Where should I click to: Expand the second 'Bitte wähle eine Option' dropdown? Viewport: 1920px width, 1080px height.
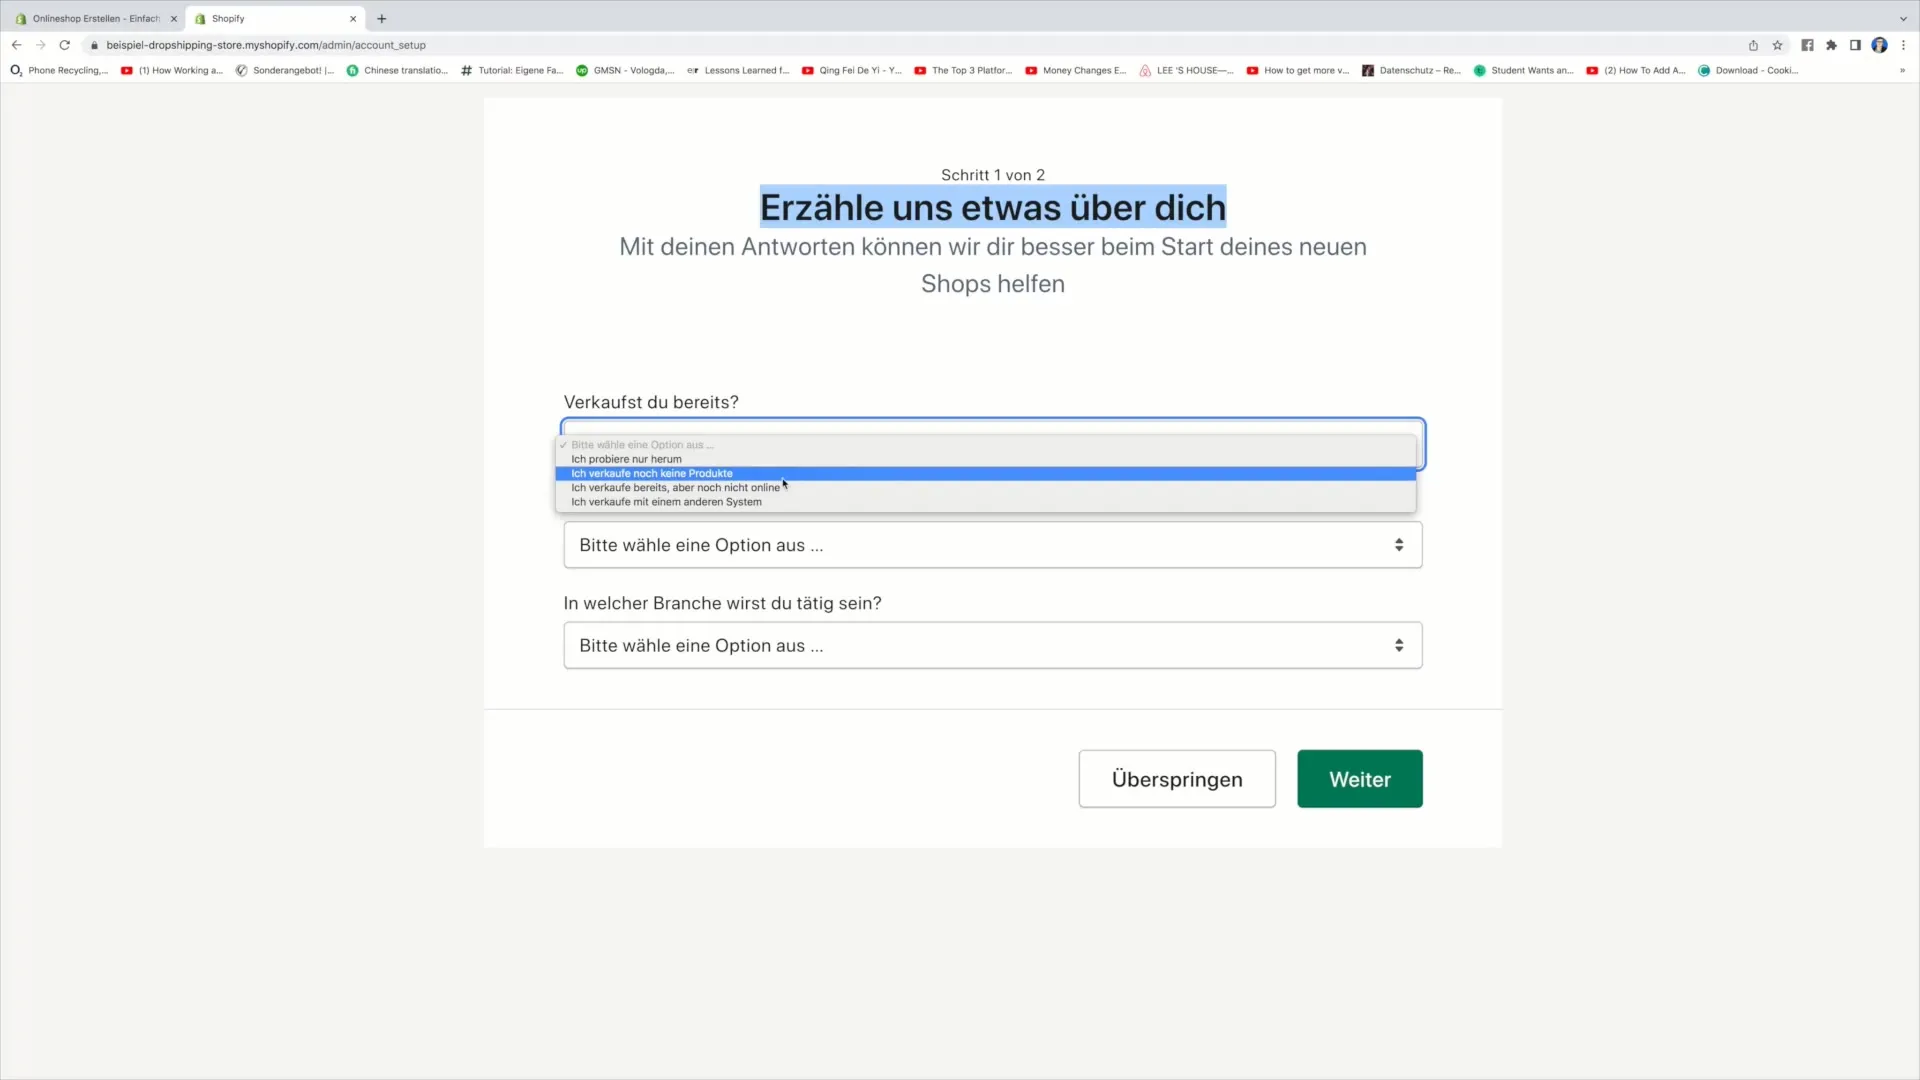[992, 646]
